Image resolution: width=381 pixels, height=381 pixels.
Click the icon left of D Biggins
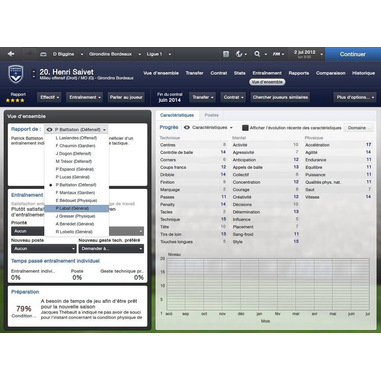point(43,54)
